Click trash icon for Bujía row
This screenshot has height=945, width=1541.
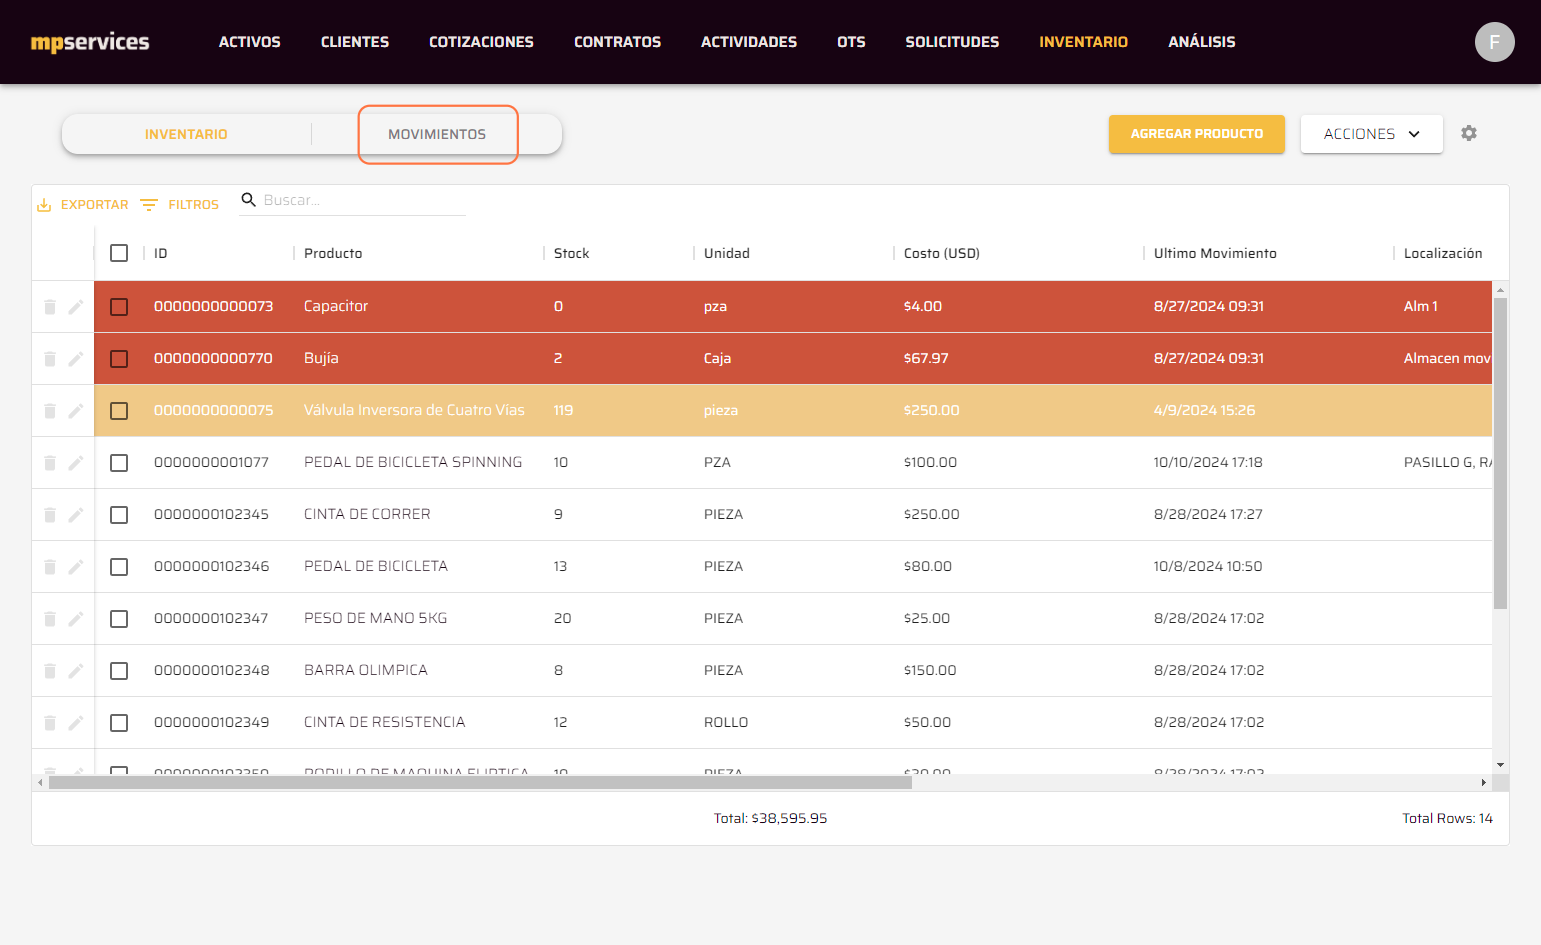50,359
